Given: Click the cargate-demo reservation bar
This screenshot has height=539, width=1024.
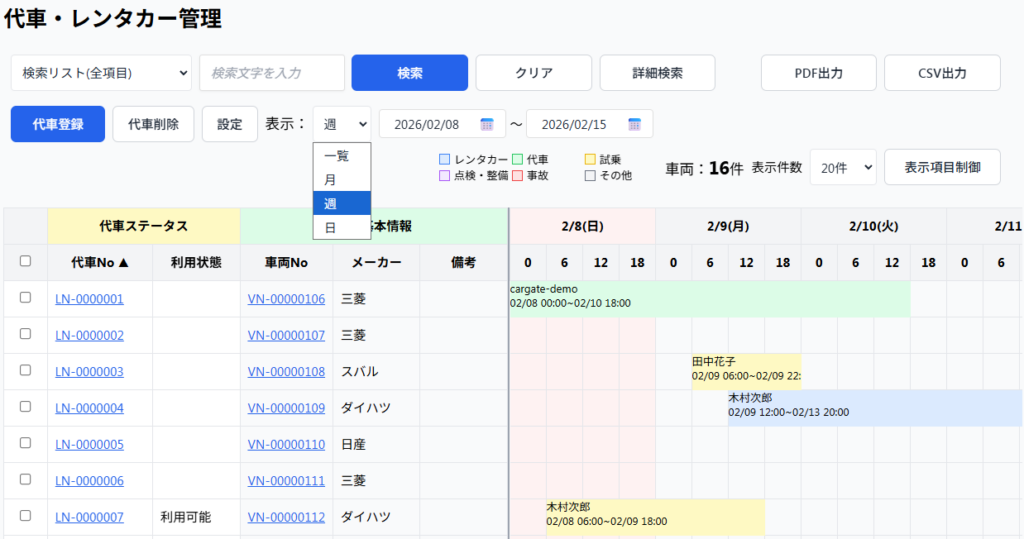Looking at the screenshot, I should click(709, 297).
